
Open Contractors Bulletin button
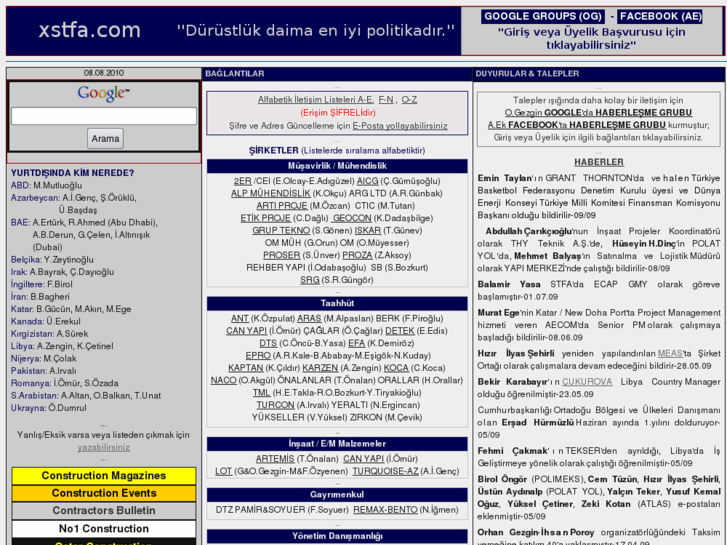click(x=103, y=511)
